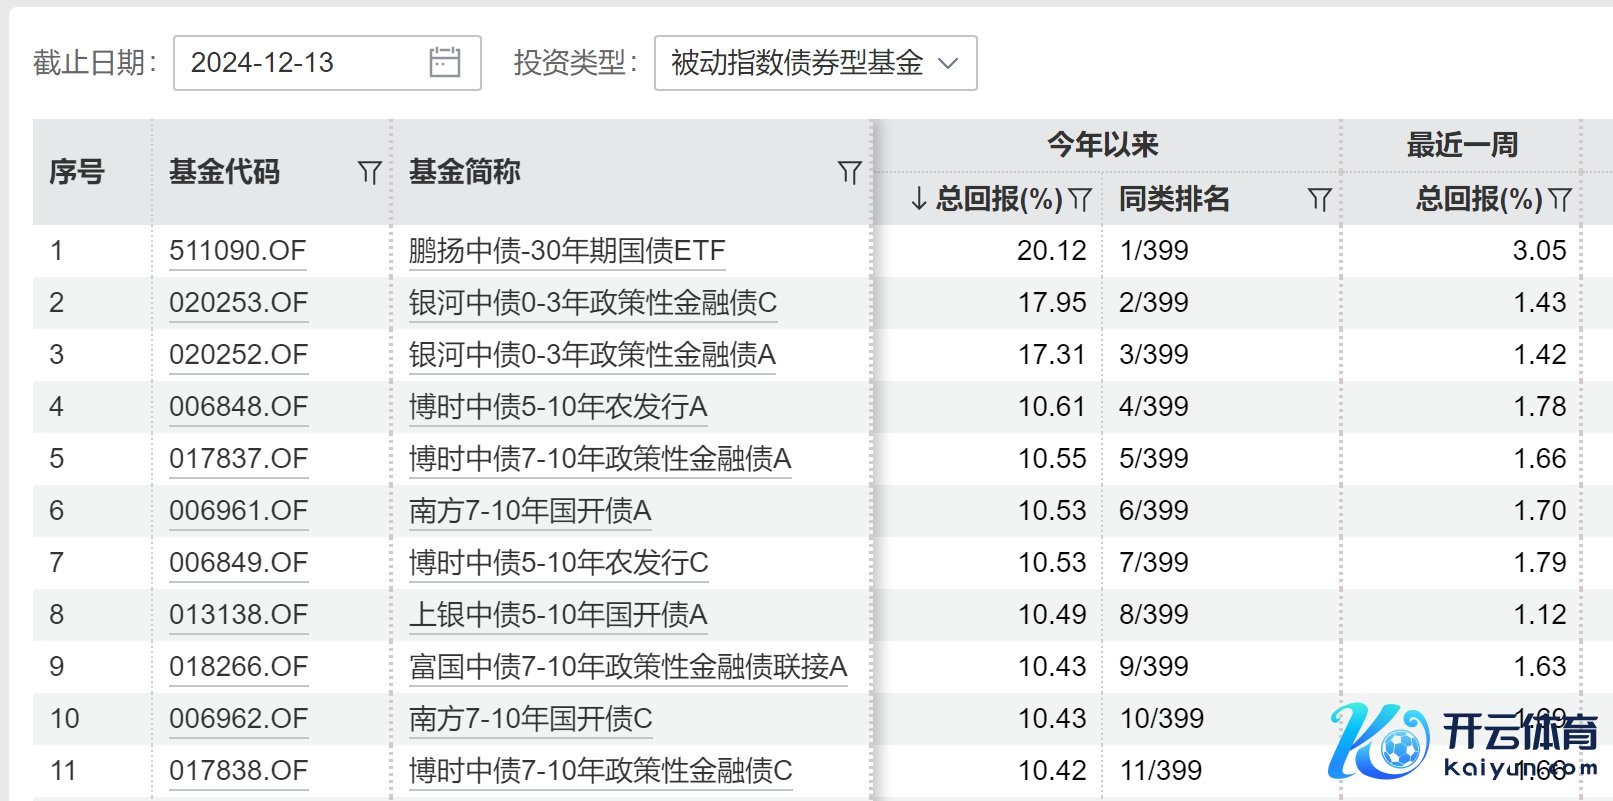Open fund 博时中债5-10年农发行A
This screenshot has height=801, width=1613.
558,407
